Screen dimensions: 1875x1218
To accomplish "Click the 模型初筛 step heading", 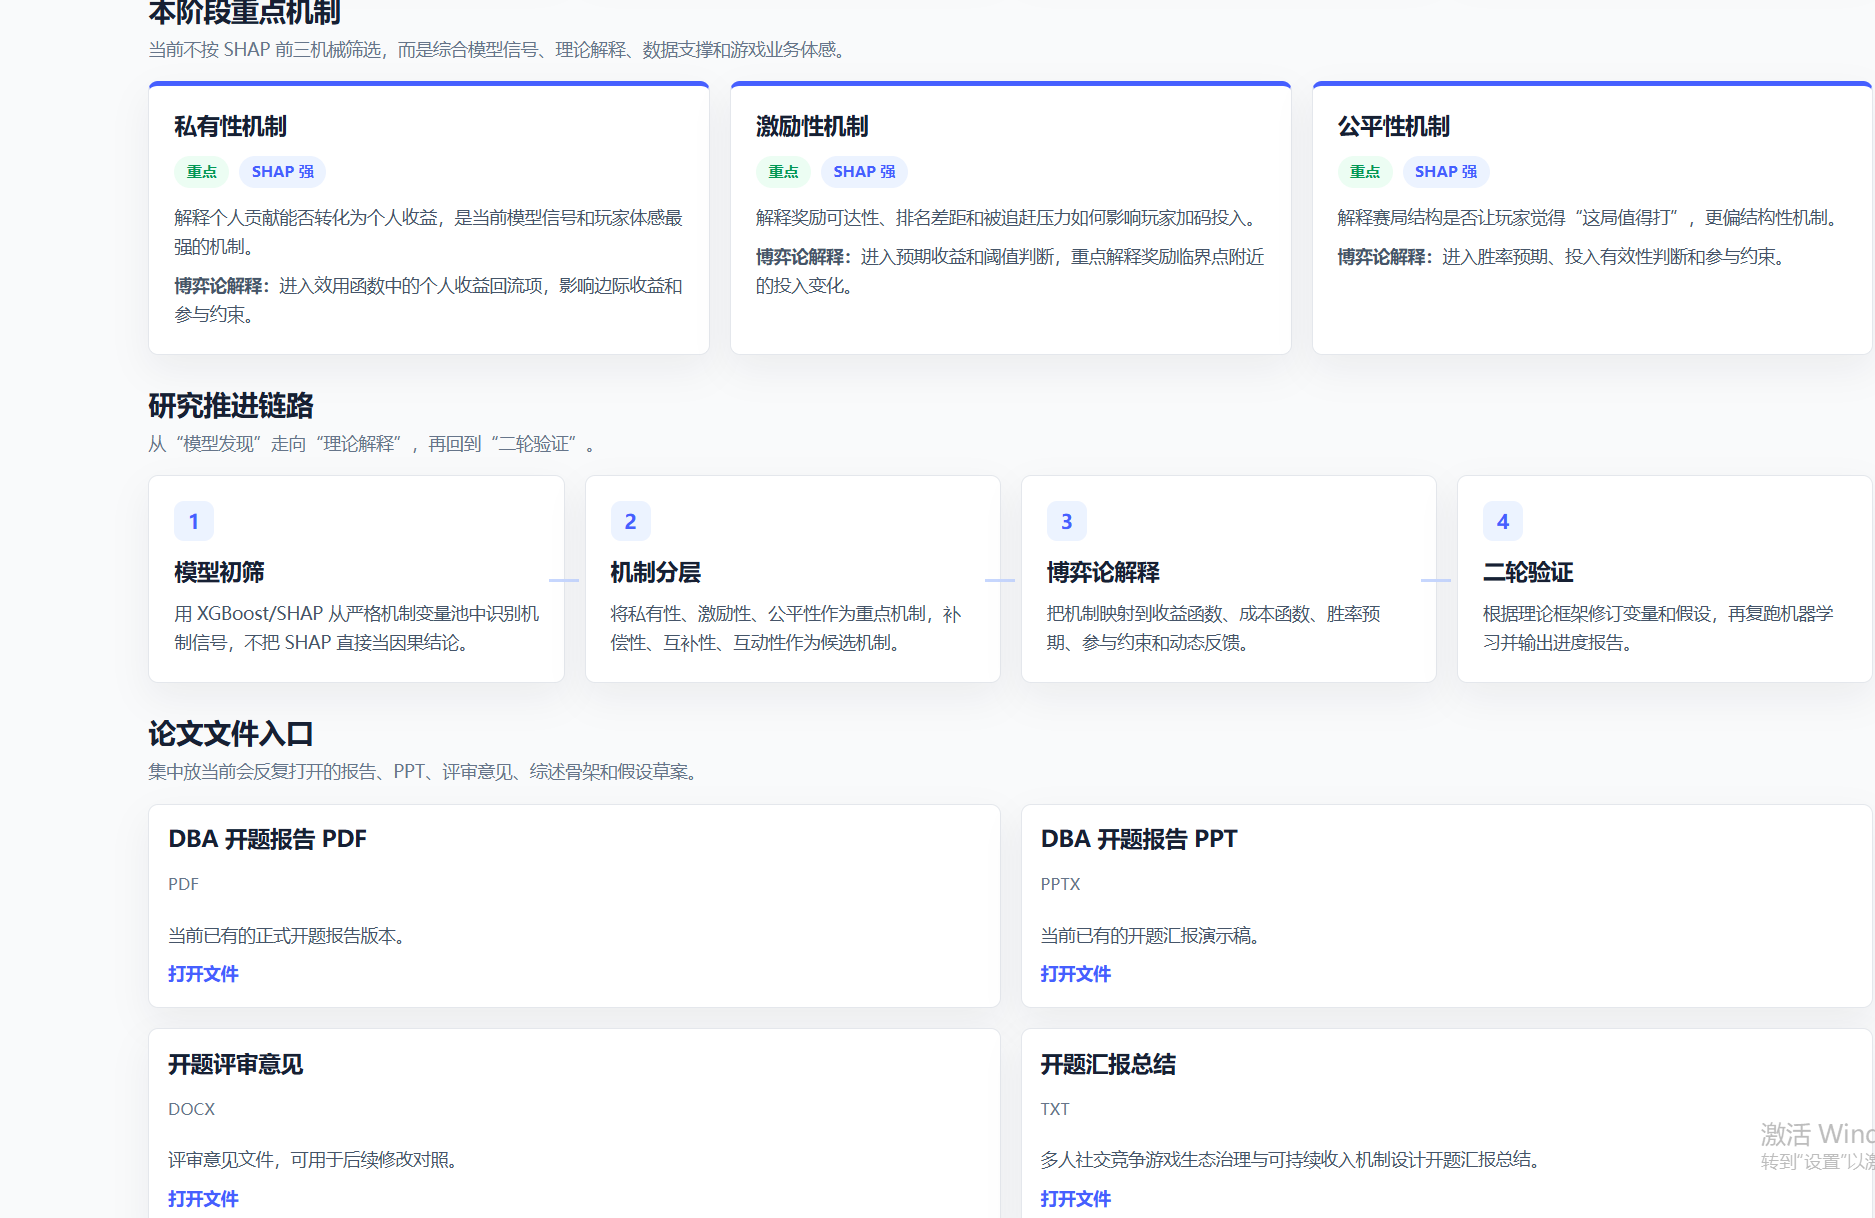I will (x=219, y=572).
